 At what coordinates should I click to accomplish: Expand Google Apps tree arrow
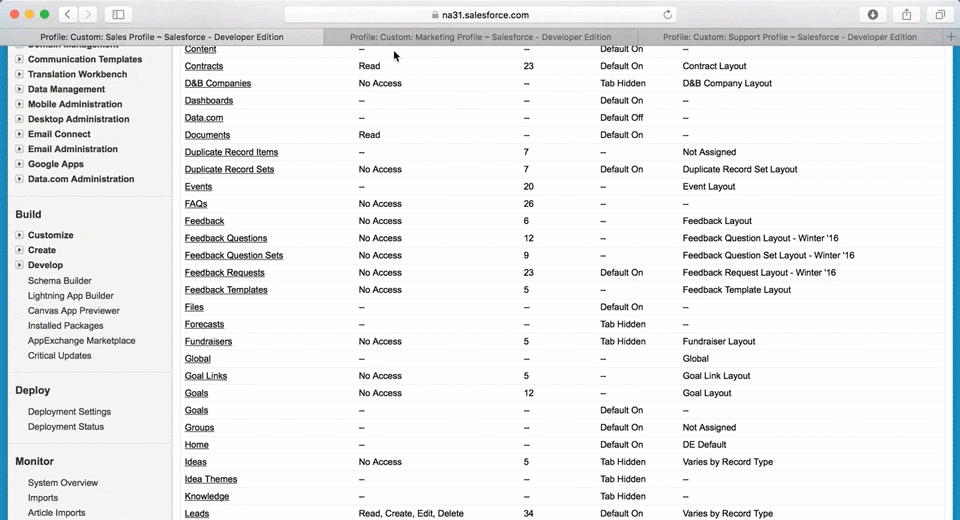point(20,164)
